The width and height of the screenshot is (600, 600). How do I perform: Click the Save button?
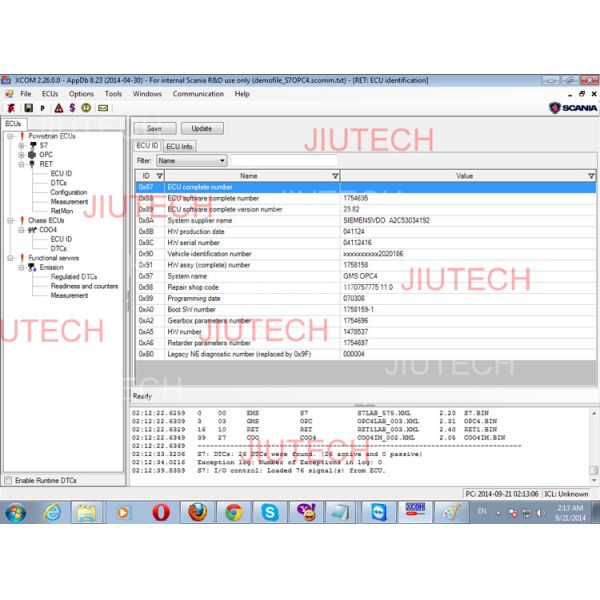coord(154,128)
